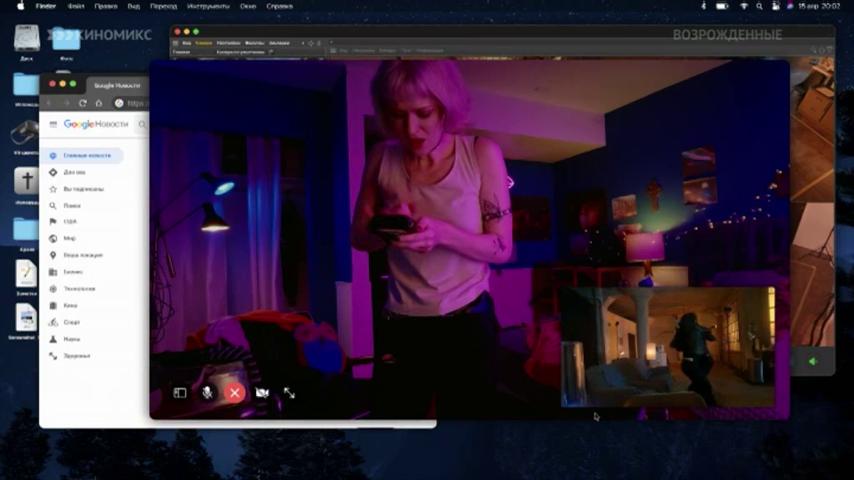Viewport: 854px width, 480px height.
Task: Click the Google News search magnifier
Action: [x=142, y=125]
